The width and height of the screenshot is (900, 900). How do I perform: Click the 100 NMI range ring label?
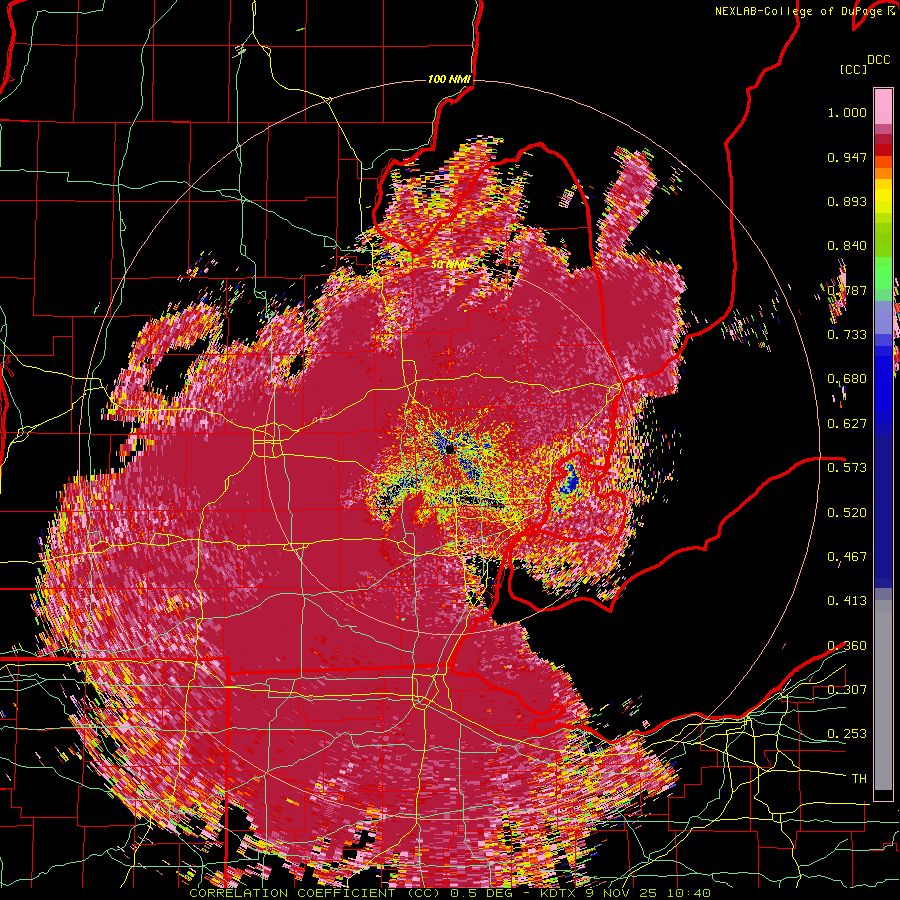tap(449, 79)
